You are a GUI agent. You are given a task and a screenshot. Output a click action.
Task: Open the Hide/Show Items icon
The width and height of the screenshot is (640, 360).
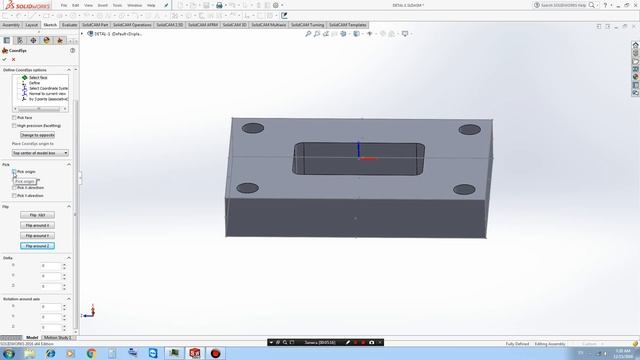tap(370, 34)
